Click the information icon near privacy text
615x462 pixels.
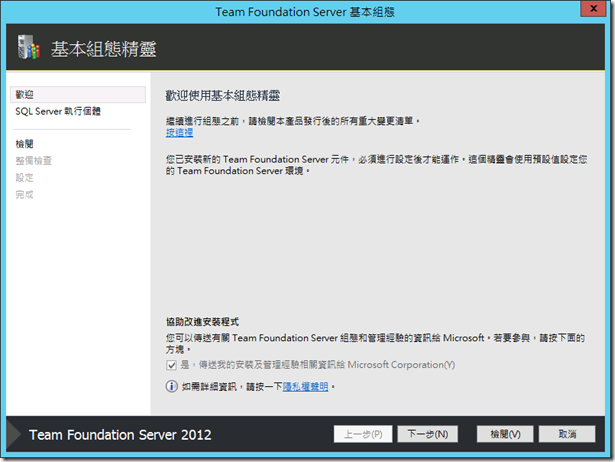point(171,386)
